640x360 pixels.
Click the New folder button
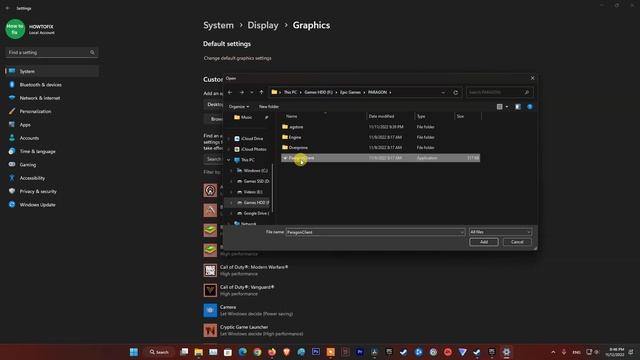(269, 107)
